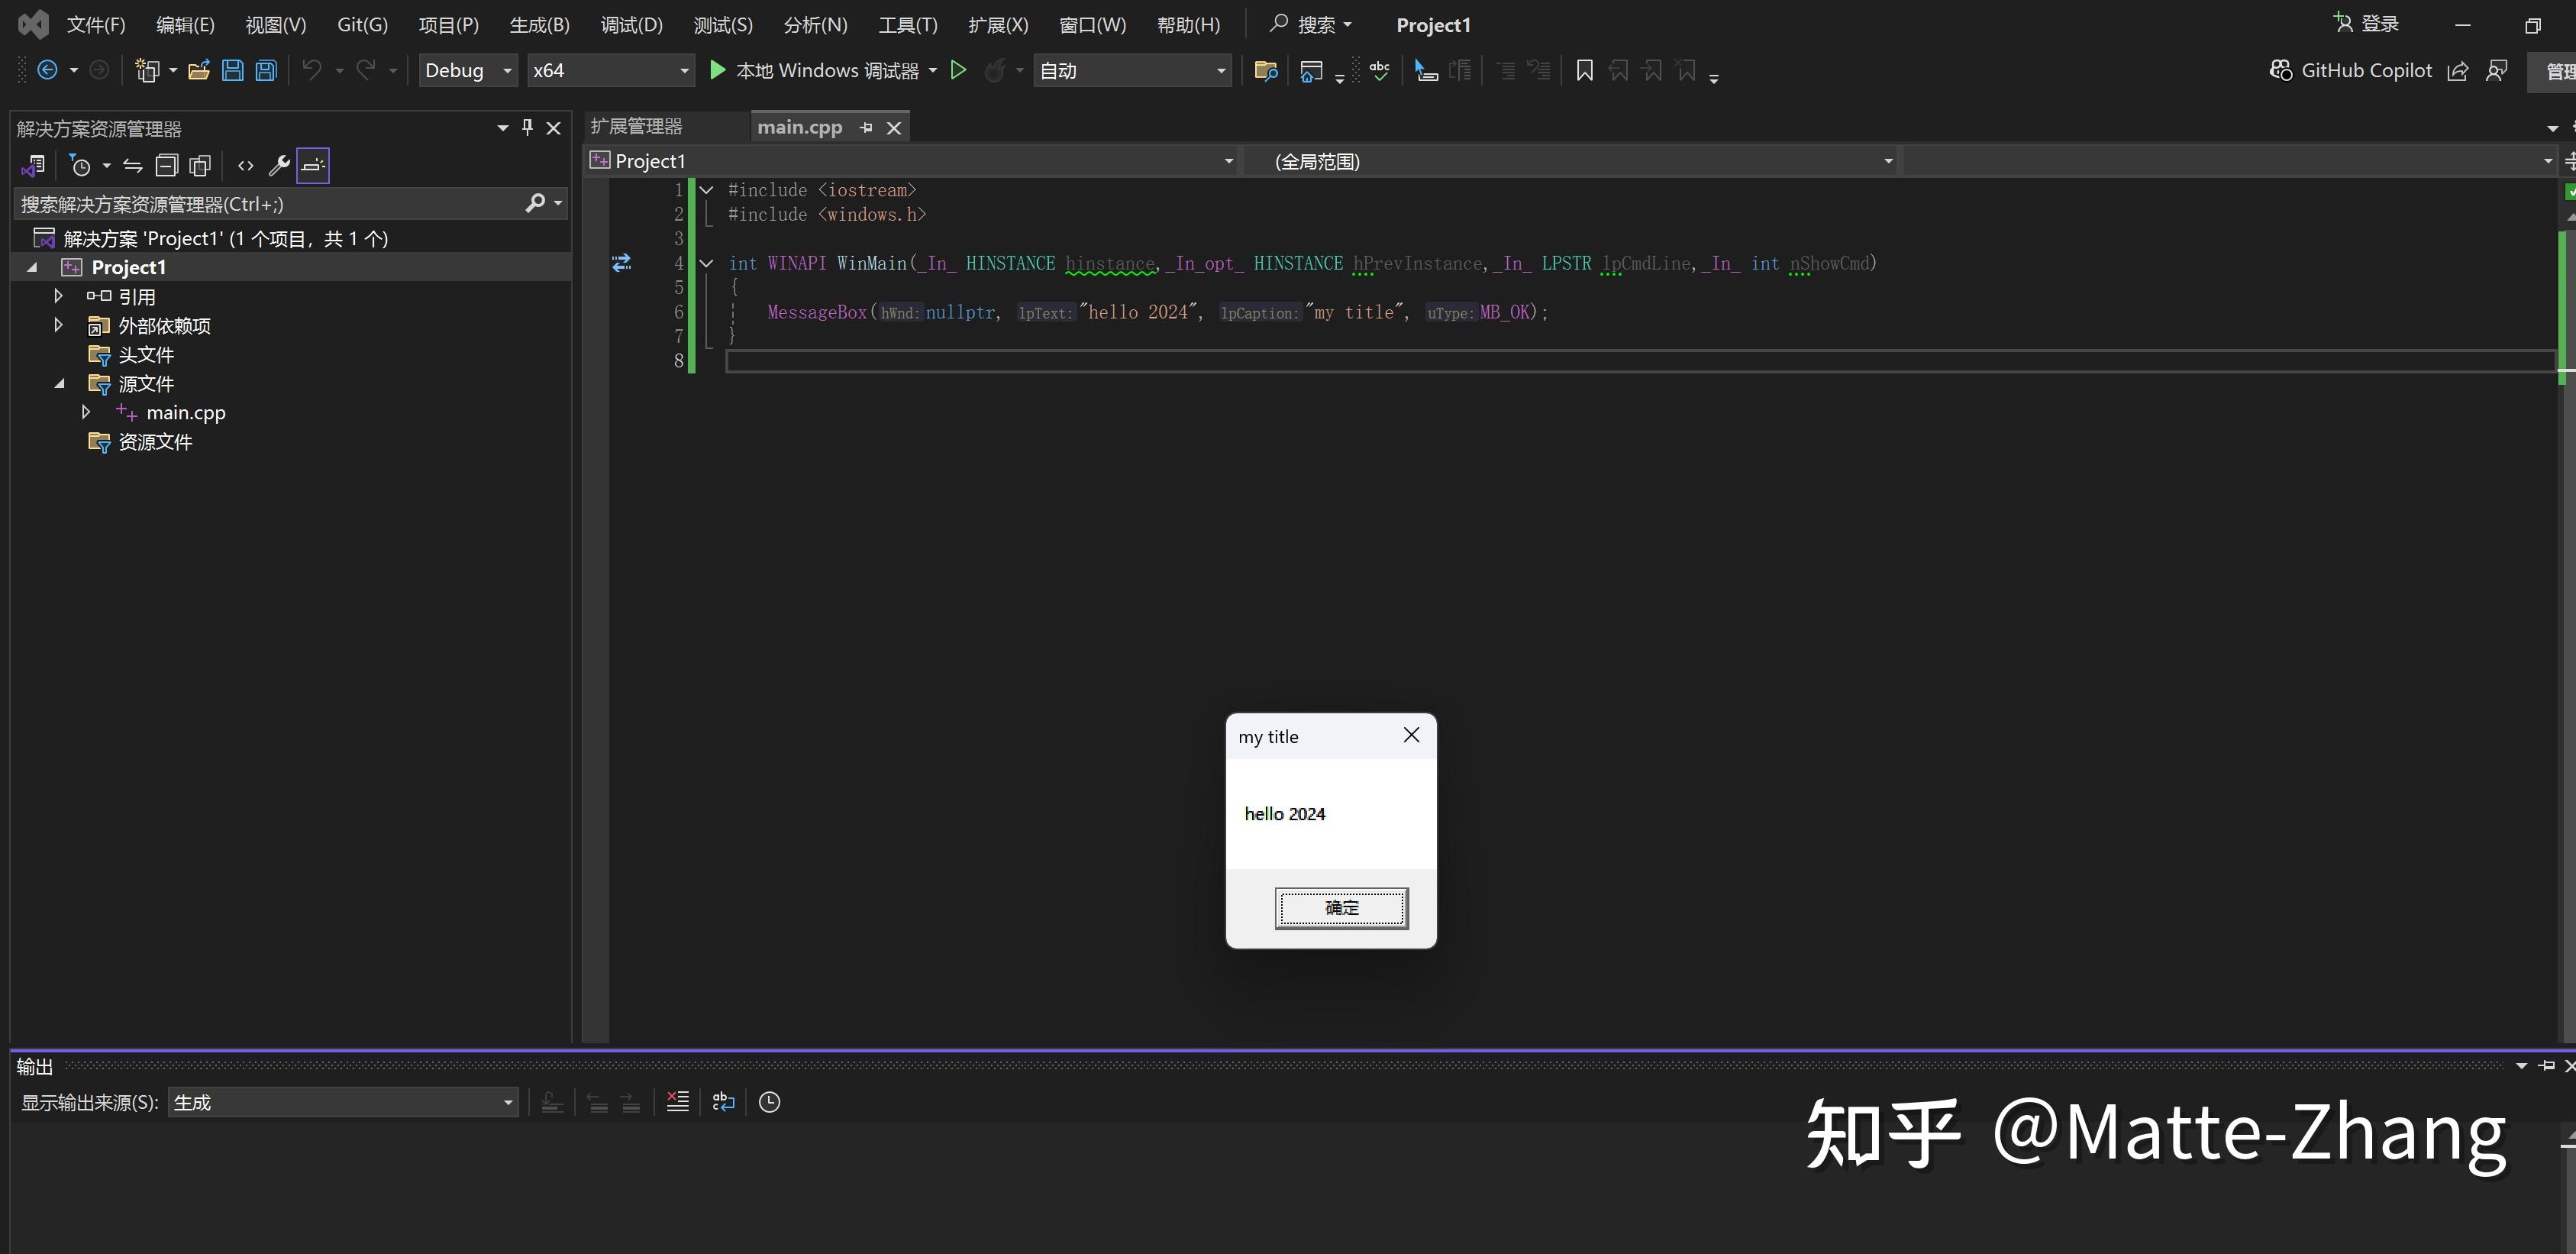Toggle Preview Selected Items in Solution Explorer
2576x1254 pixels.
tap(312, 165)
